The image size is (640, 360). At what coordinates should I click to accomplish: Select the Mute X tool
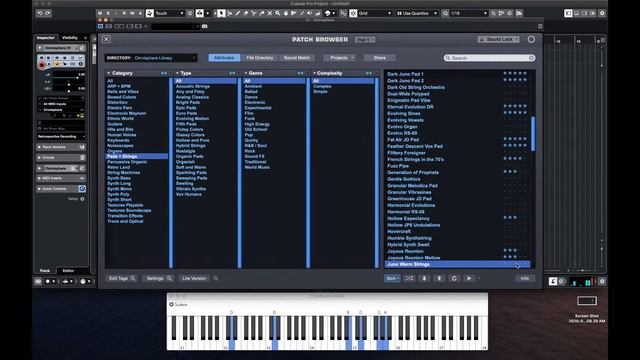[x=270, y=13]
